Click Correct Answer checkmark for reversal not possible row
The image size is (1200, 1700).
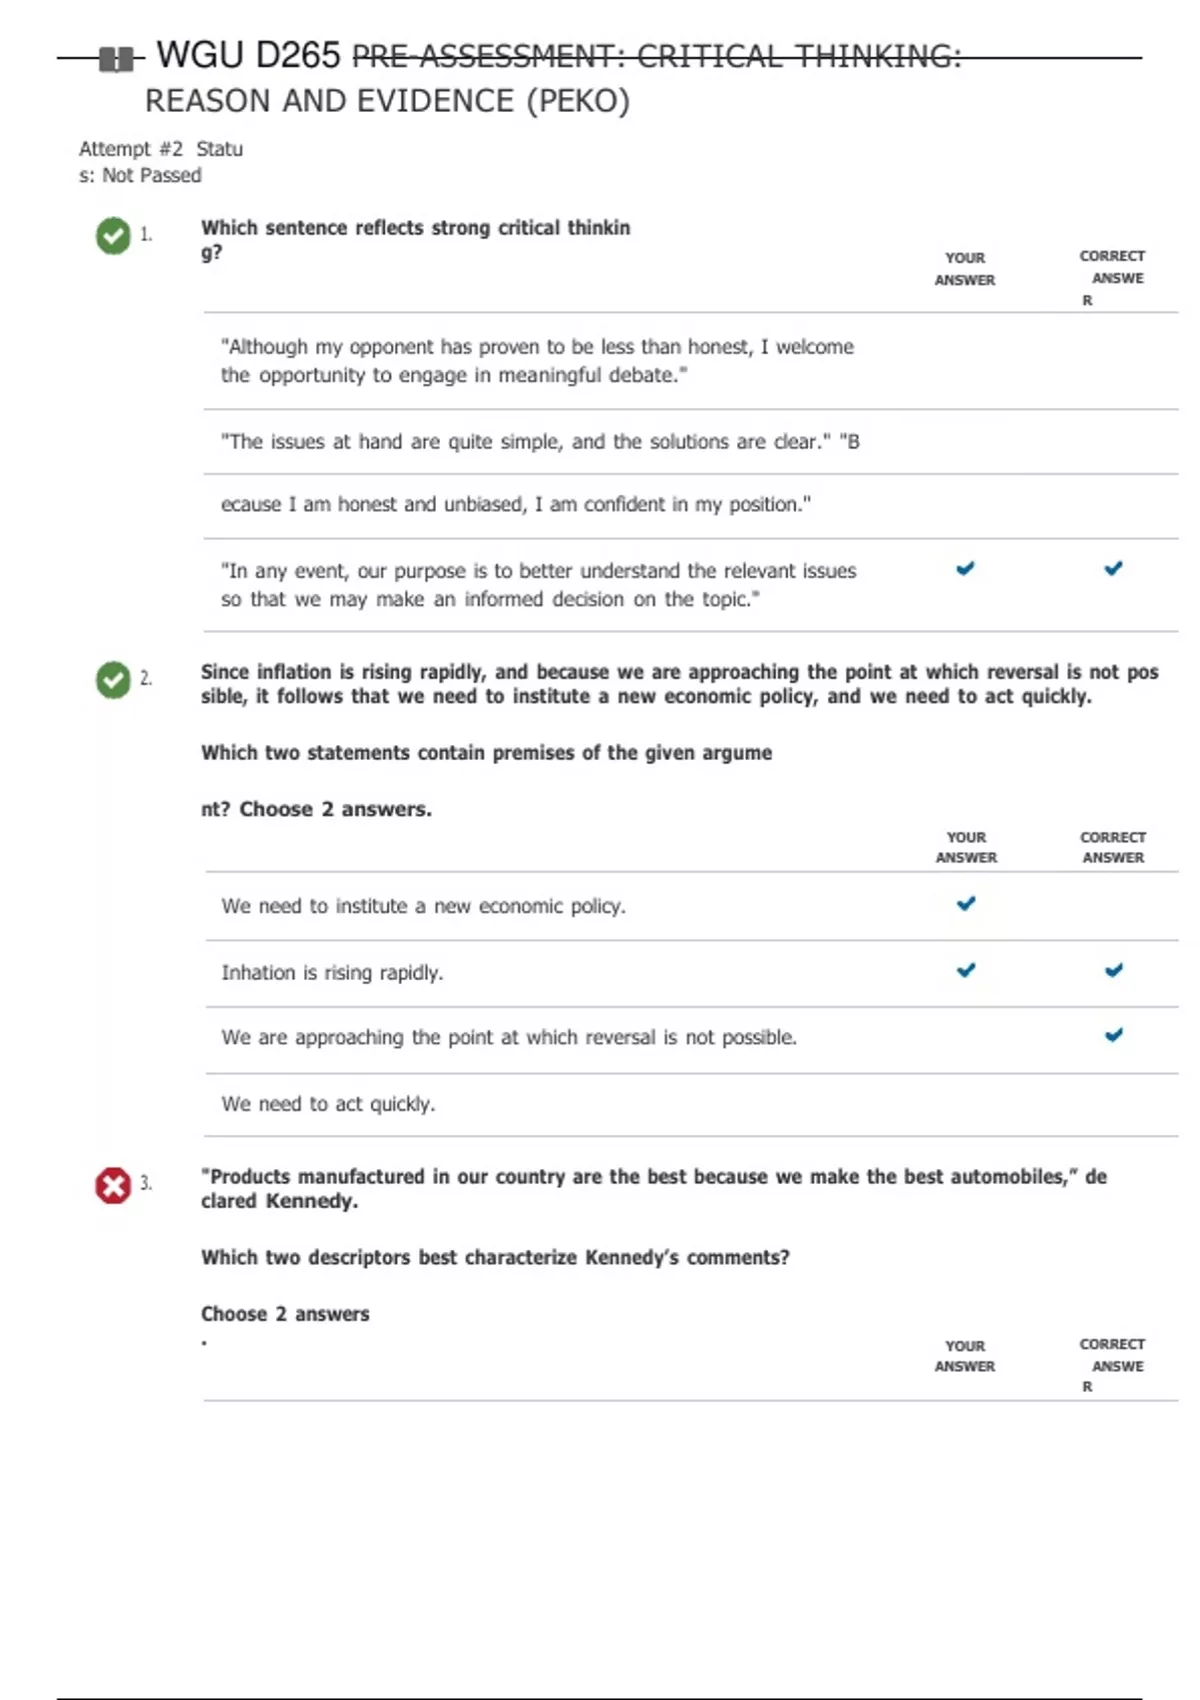point(1114,1035)
